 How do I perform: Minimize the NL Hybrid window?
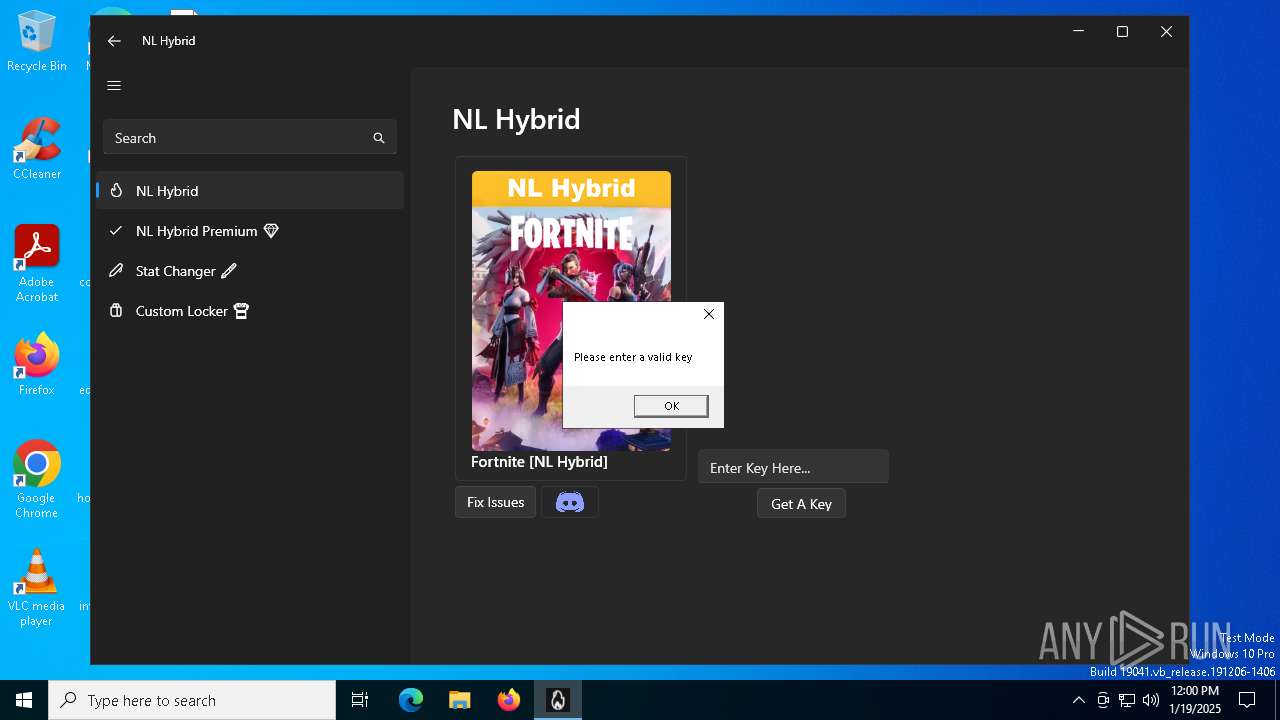(x=1078, y=32)
